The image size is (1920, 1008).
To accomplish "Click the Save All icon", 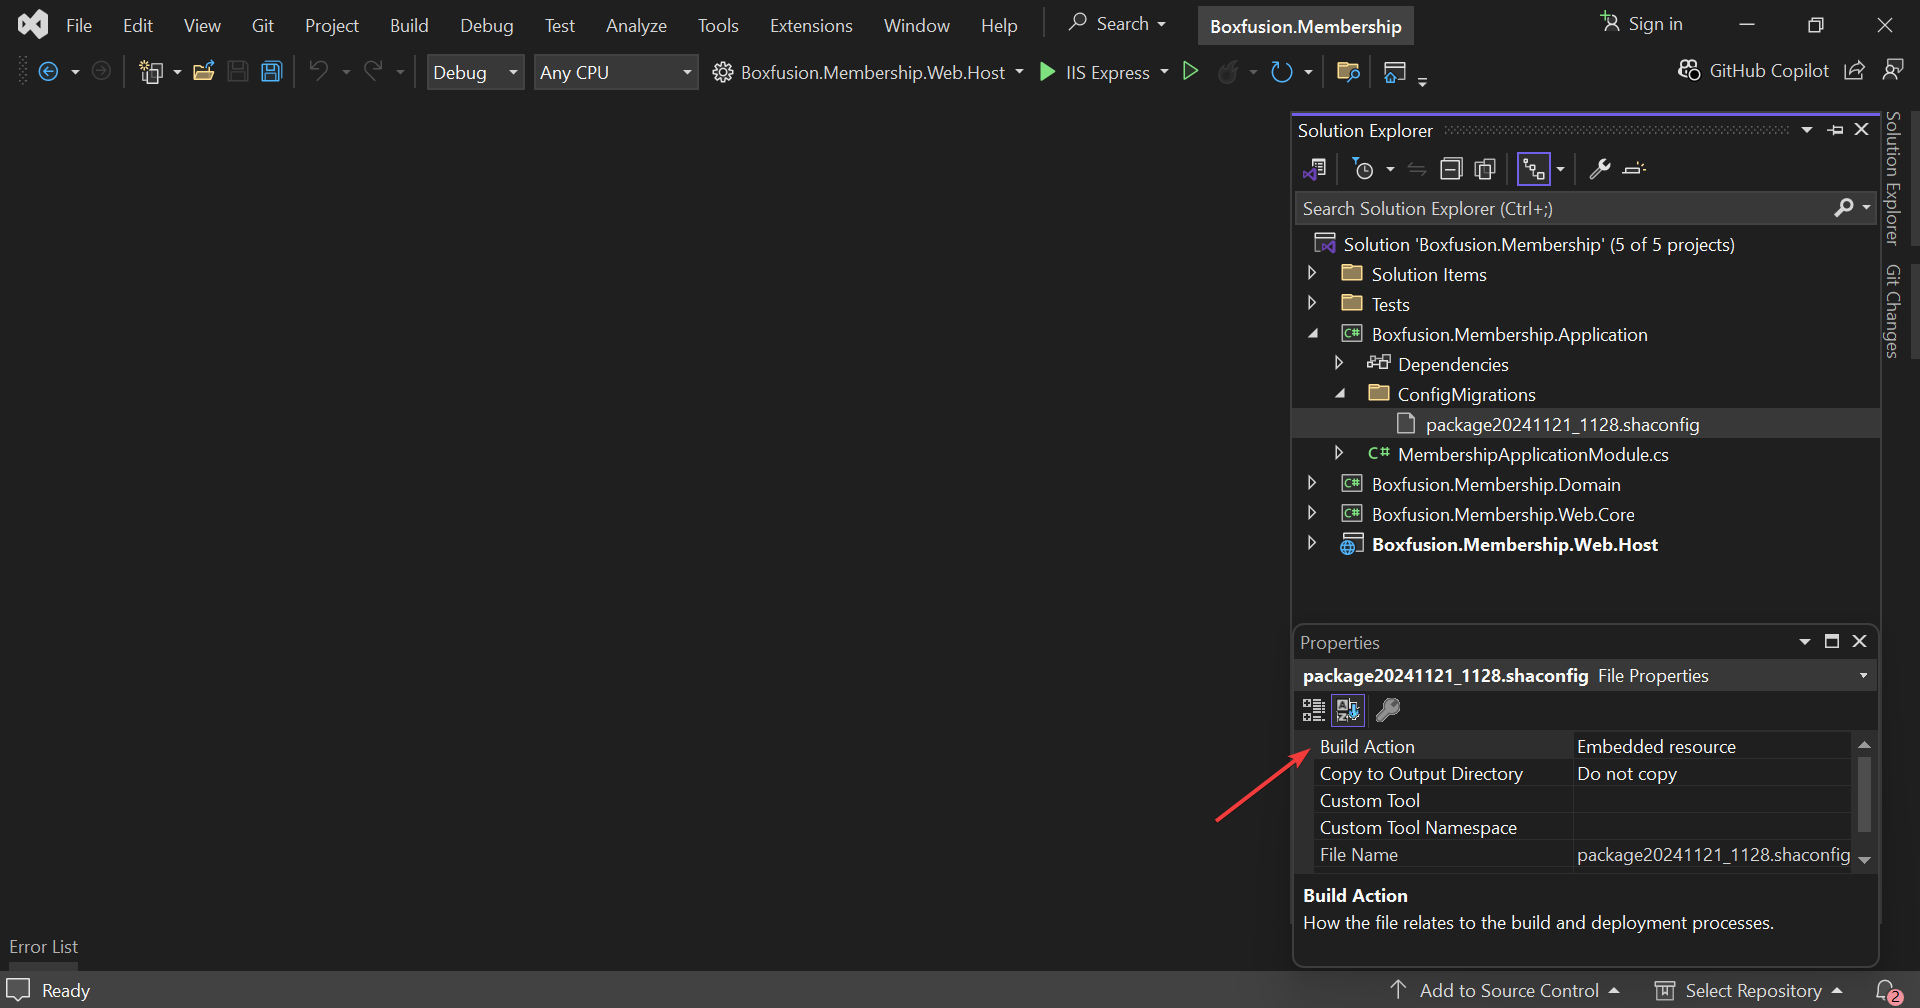I will [x=271, y=71].
